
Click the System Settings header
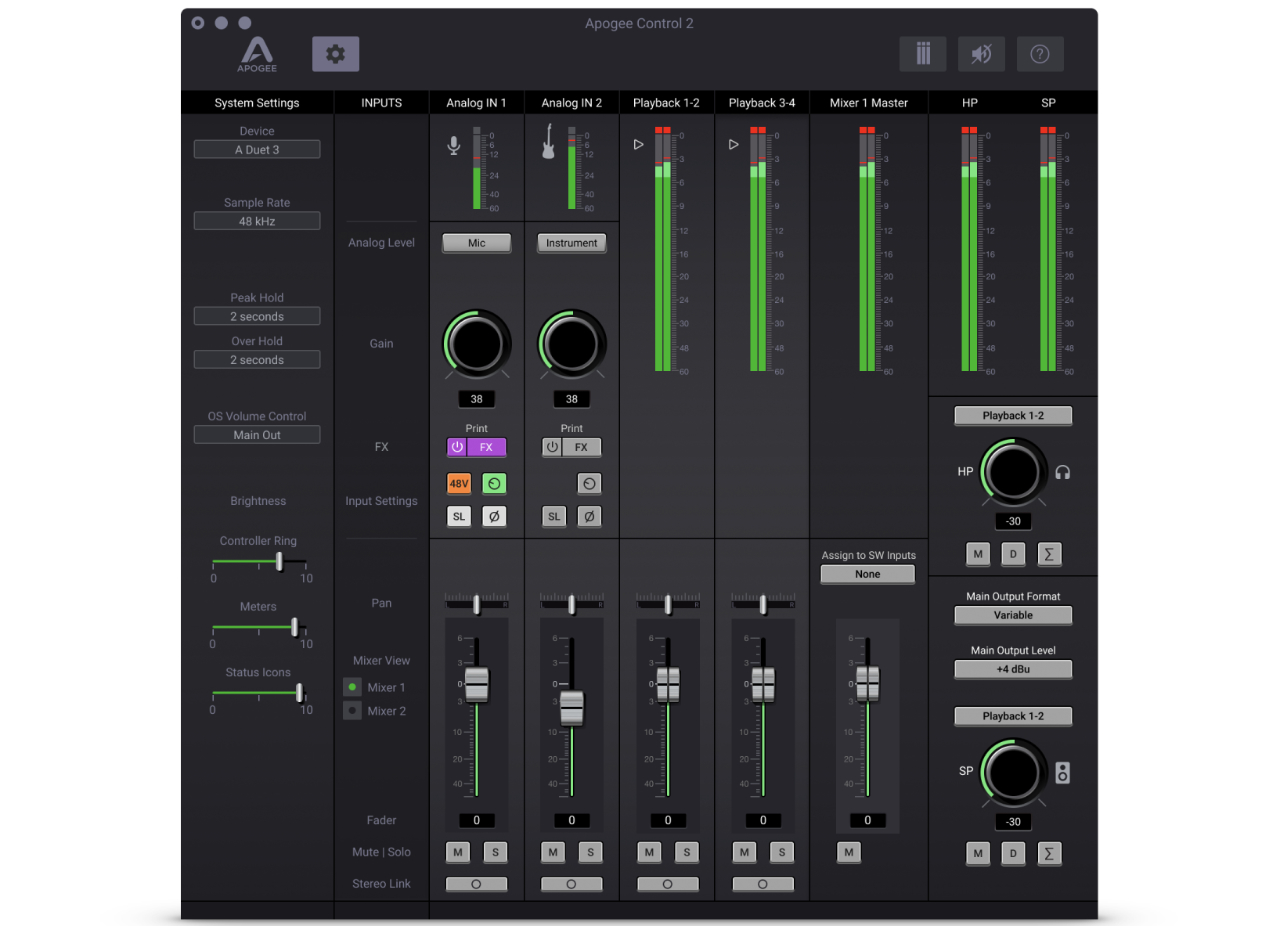257,103
